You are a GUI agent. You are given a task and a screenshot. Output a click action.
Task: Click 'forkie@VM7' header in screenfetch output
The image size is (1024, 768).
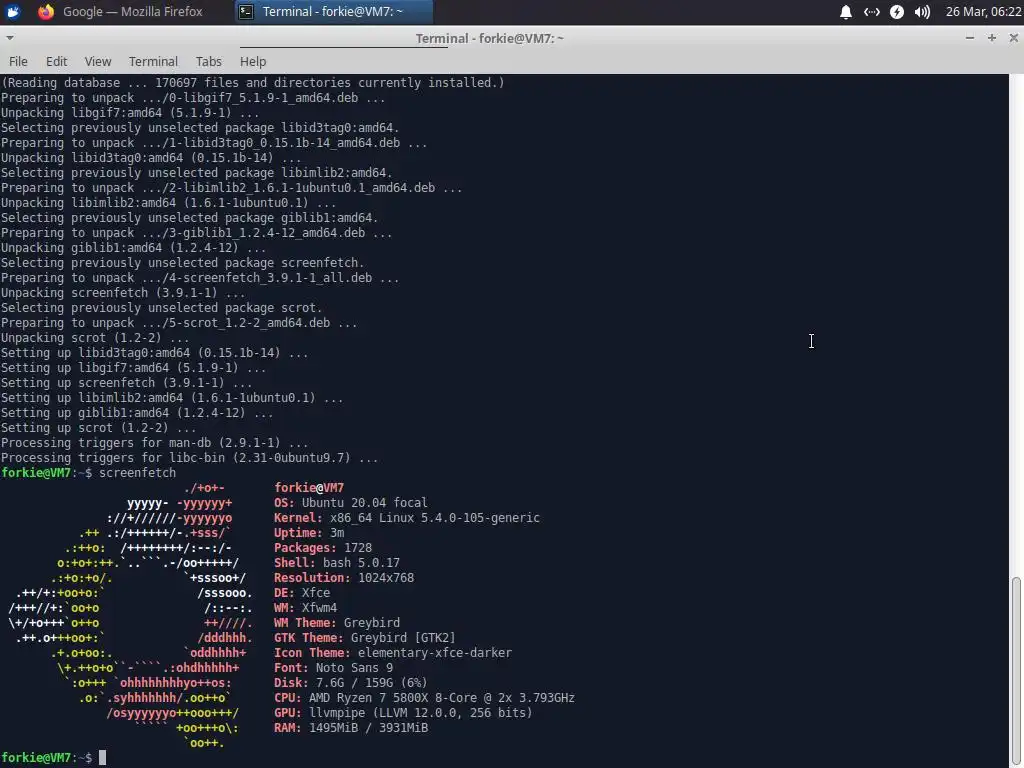click(x=309, y=488)
